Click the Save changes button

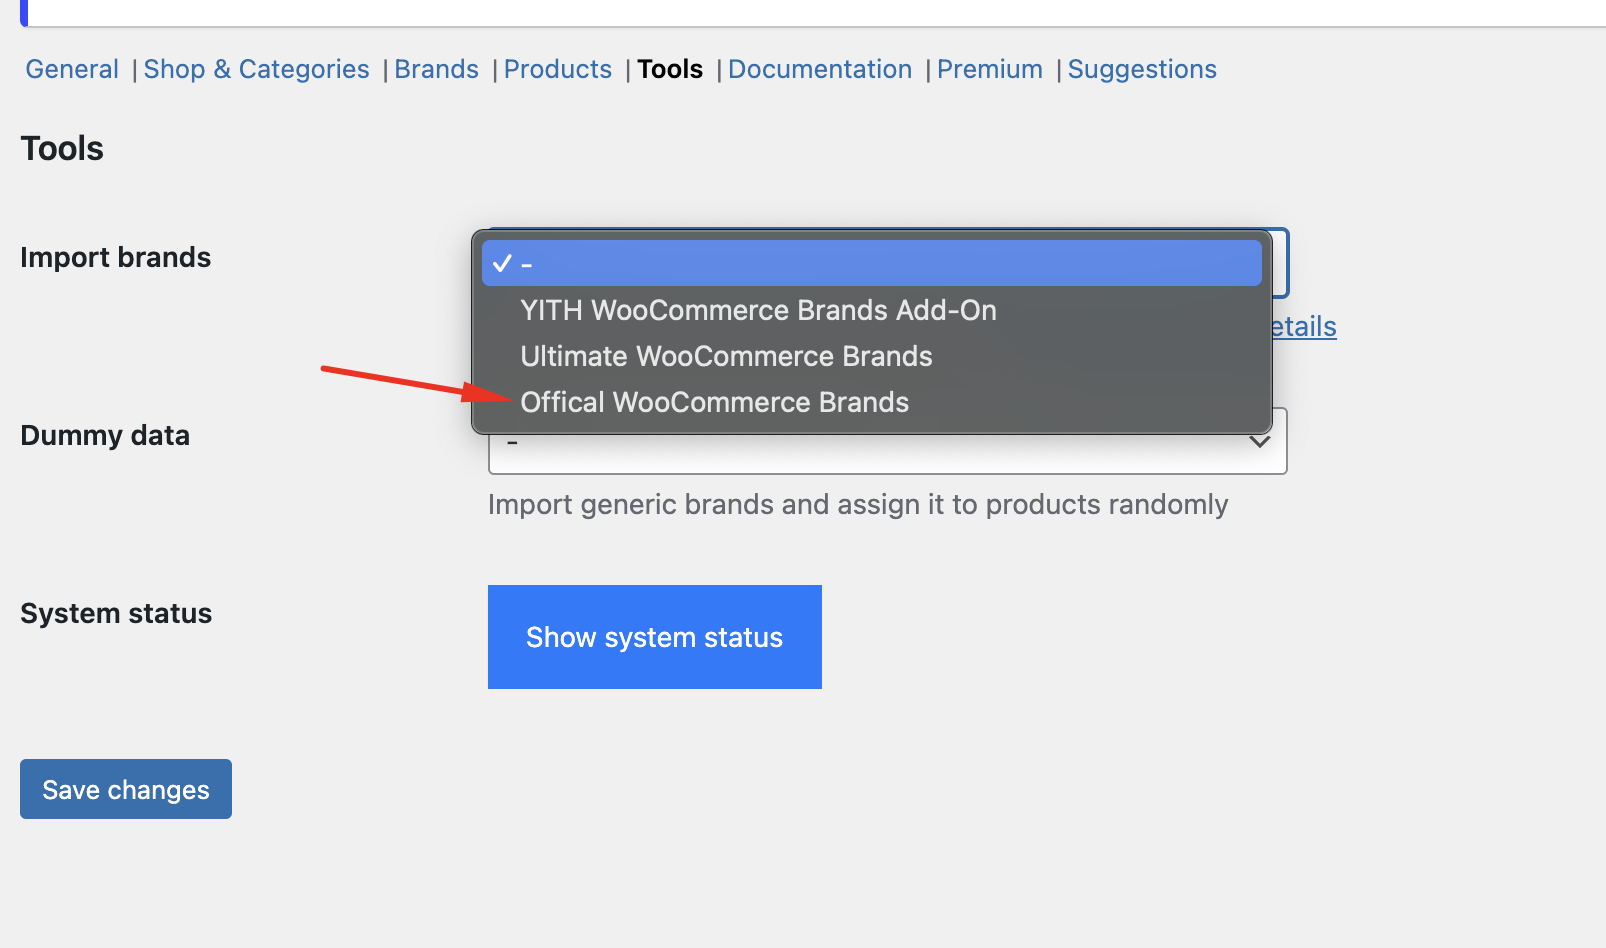126,789
